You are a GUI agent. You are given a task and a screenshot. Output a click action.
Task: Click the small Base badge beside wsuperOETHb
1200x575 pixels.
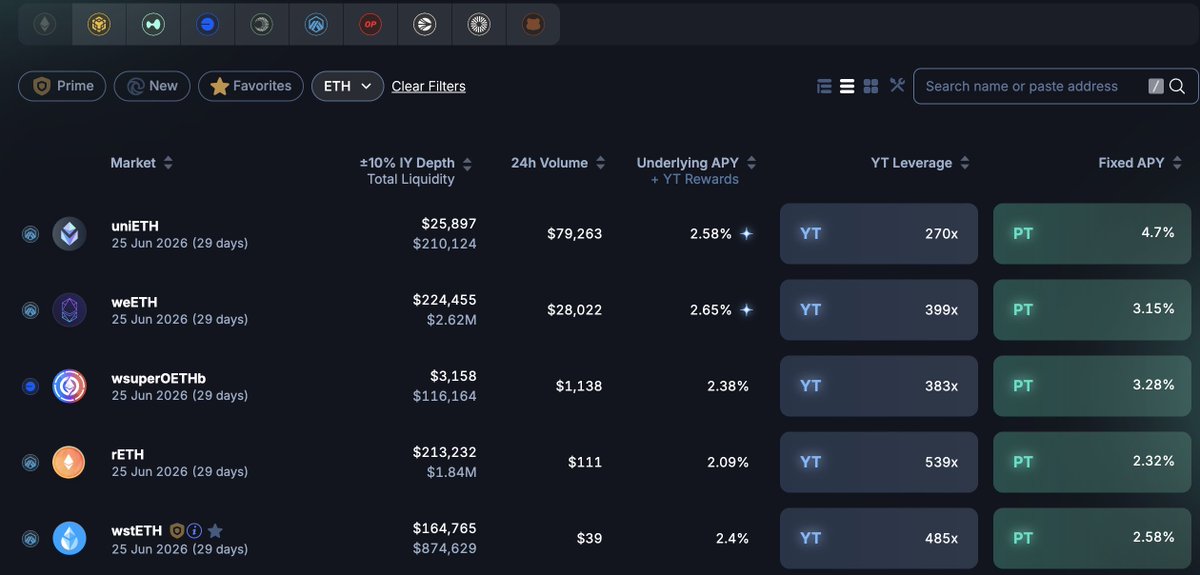pyautogui.click(x=30, y=386)
